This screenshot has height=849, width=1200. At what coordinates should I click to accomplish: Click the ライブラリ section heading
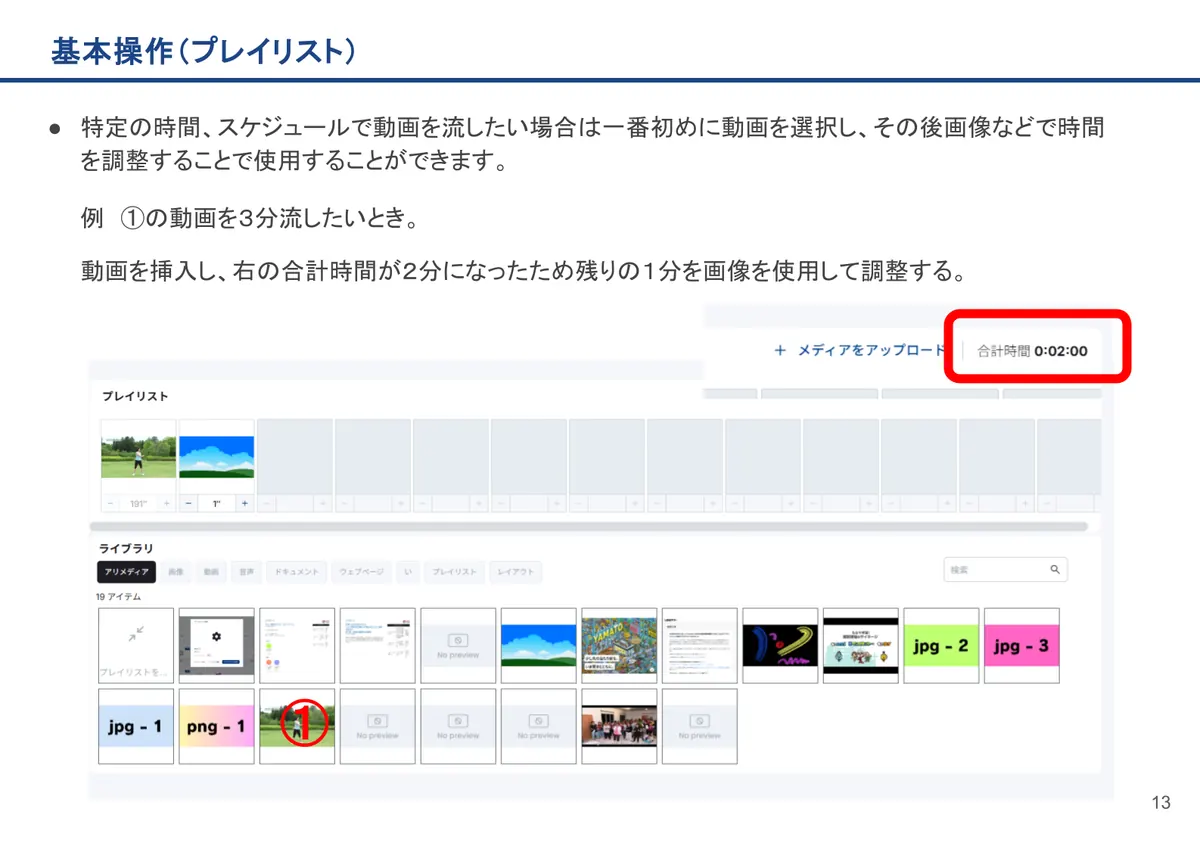(x=126, y=548)
